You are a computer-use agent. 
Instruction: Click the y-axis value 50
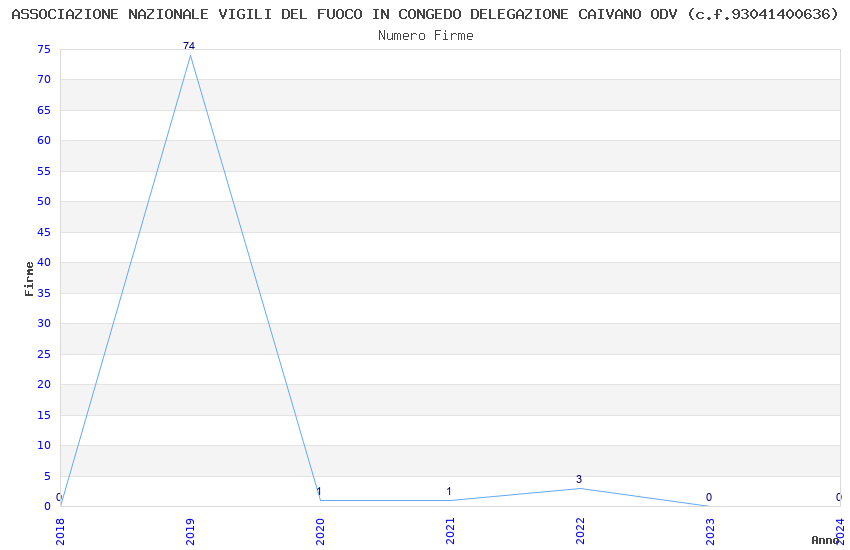pos(44,201)
